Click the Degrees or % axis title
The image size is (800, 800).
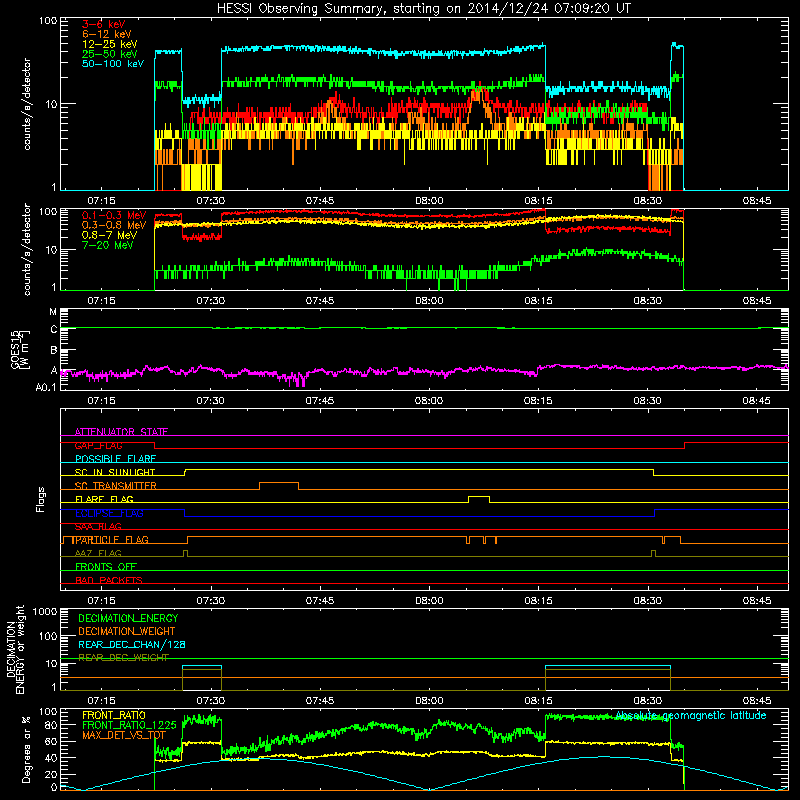click(x=26, y=749)
